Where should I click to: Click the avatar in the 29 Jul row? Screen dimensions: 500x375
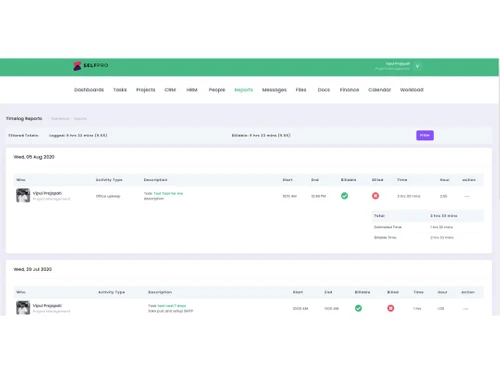[x=23, y=308]
